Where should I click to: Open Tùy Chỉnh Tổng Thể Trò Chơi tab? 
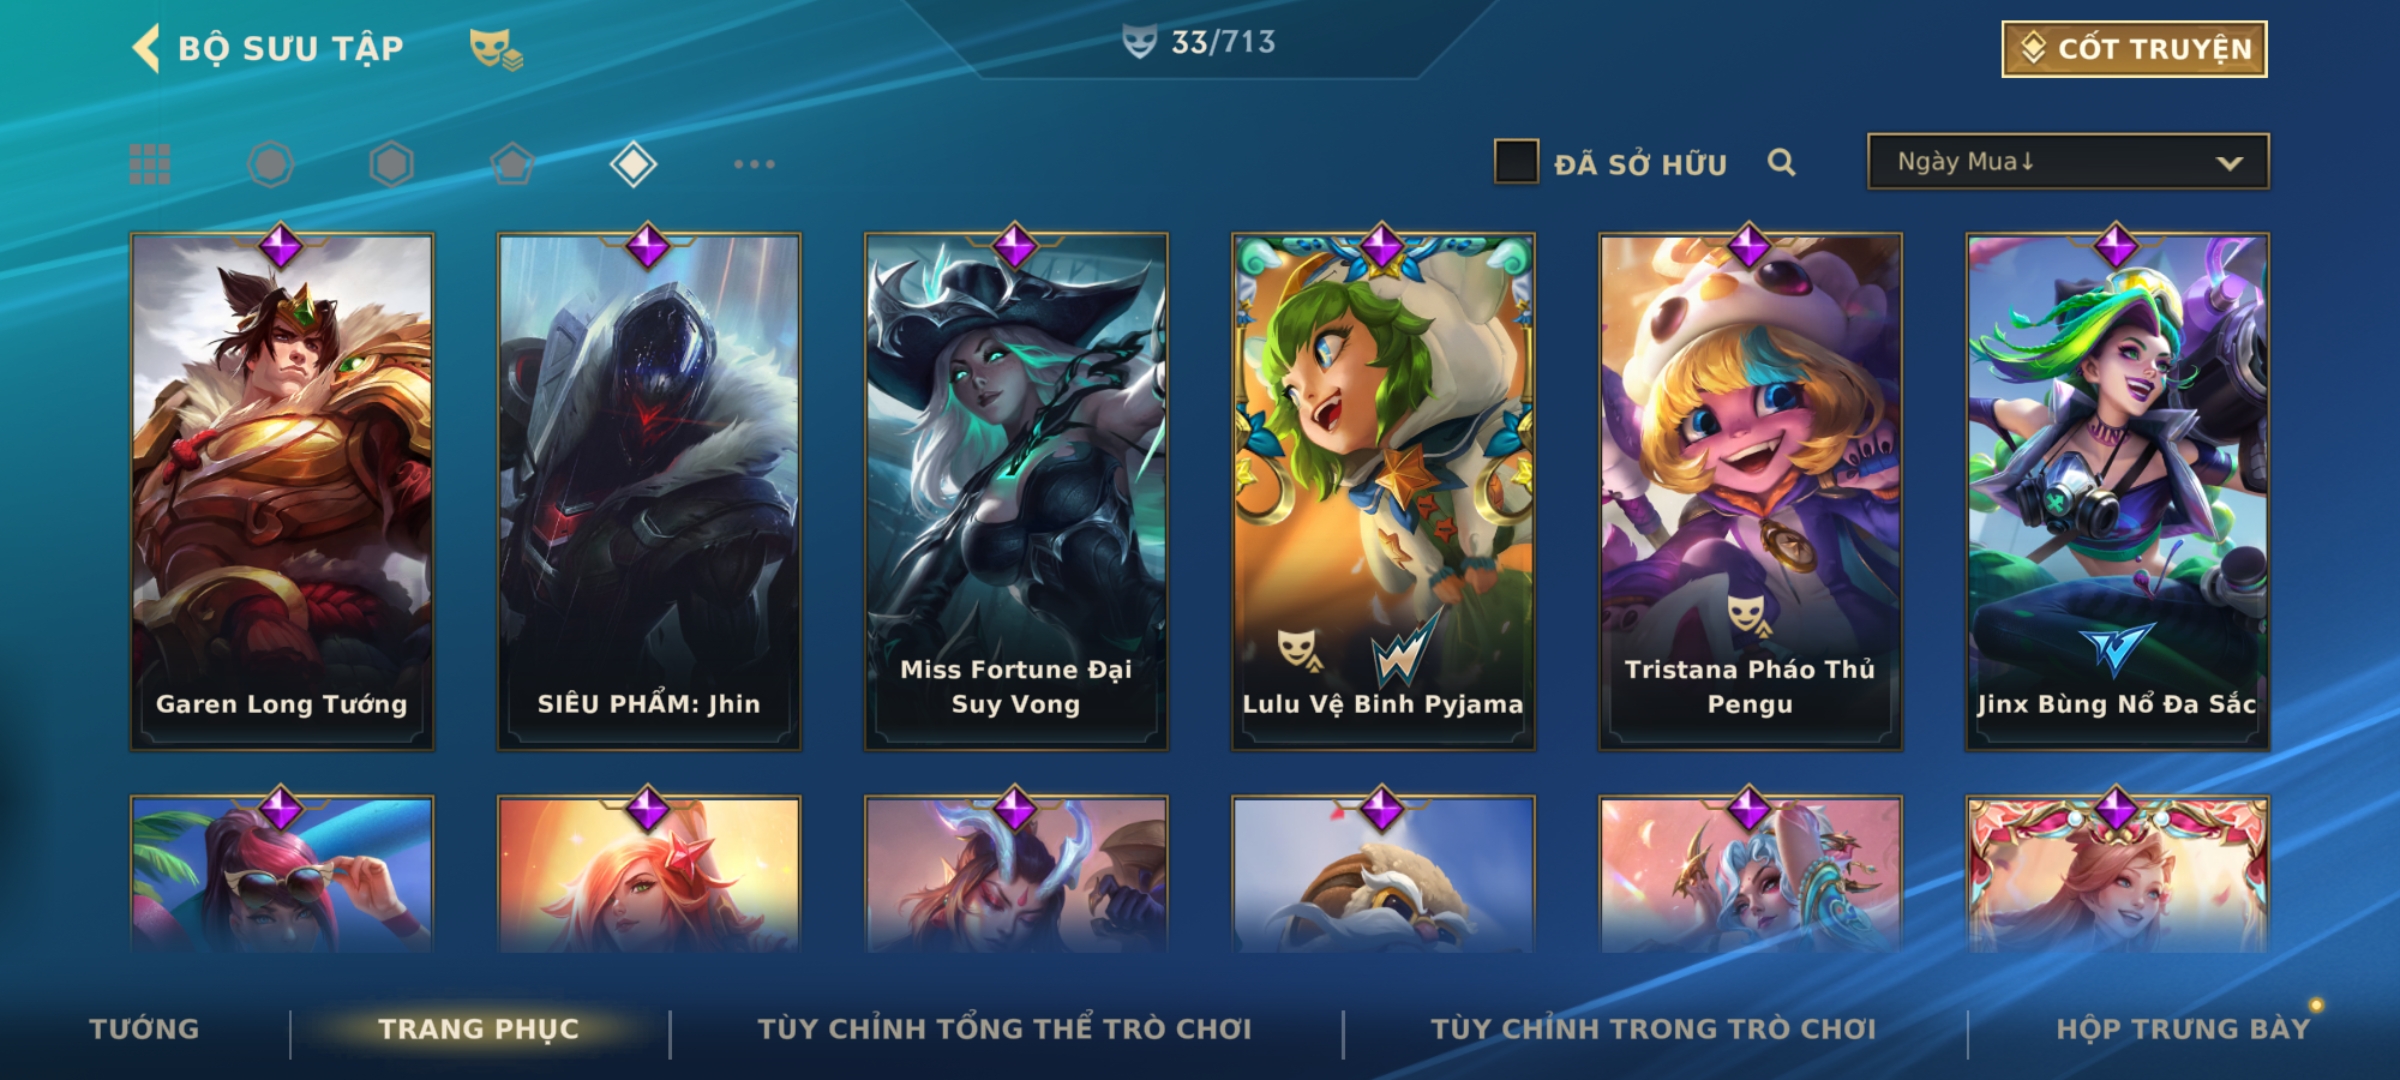(1004, 1029)
